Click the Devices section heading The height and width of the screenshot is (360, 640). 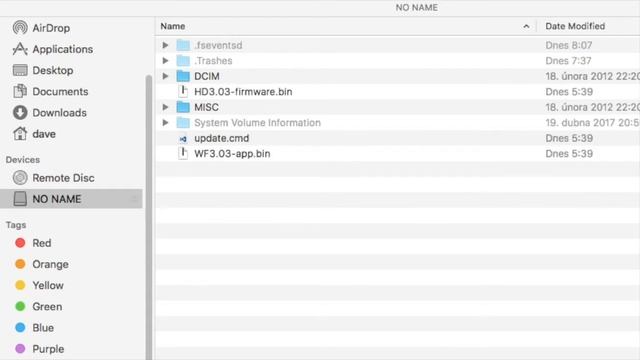23,160
